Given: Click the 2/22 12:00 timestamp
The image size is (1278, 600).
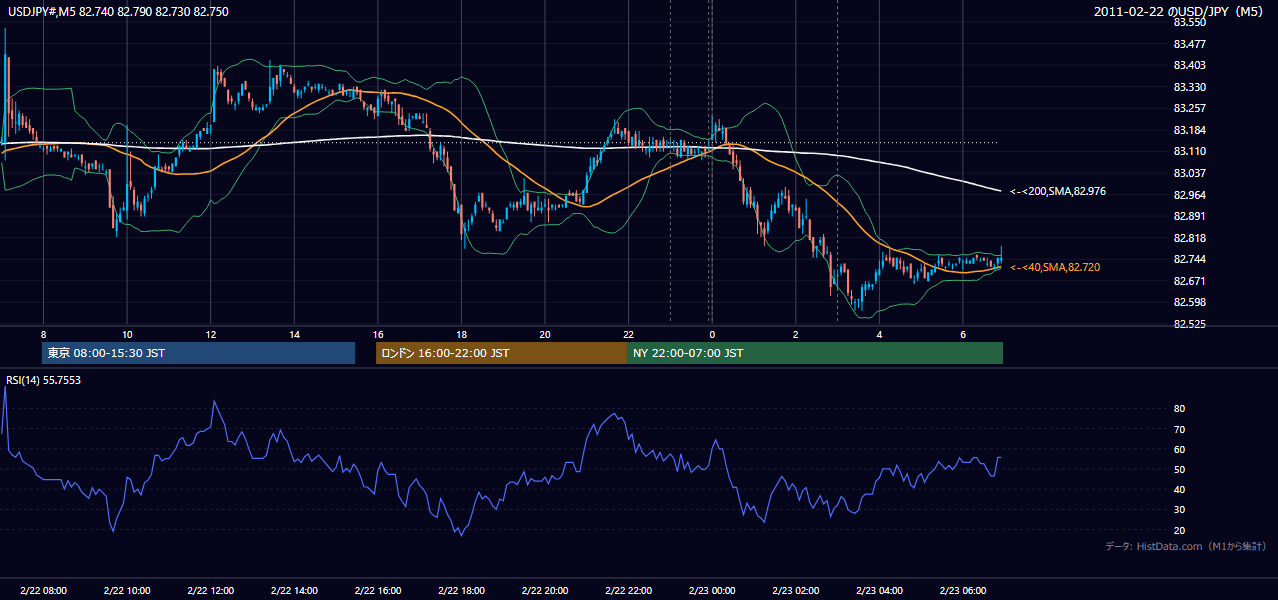Looking at the screenshot, I should tap(211, 591).
